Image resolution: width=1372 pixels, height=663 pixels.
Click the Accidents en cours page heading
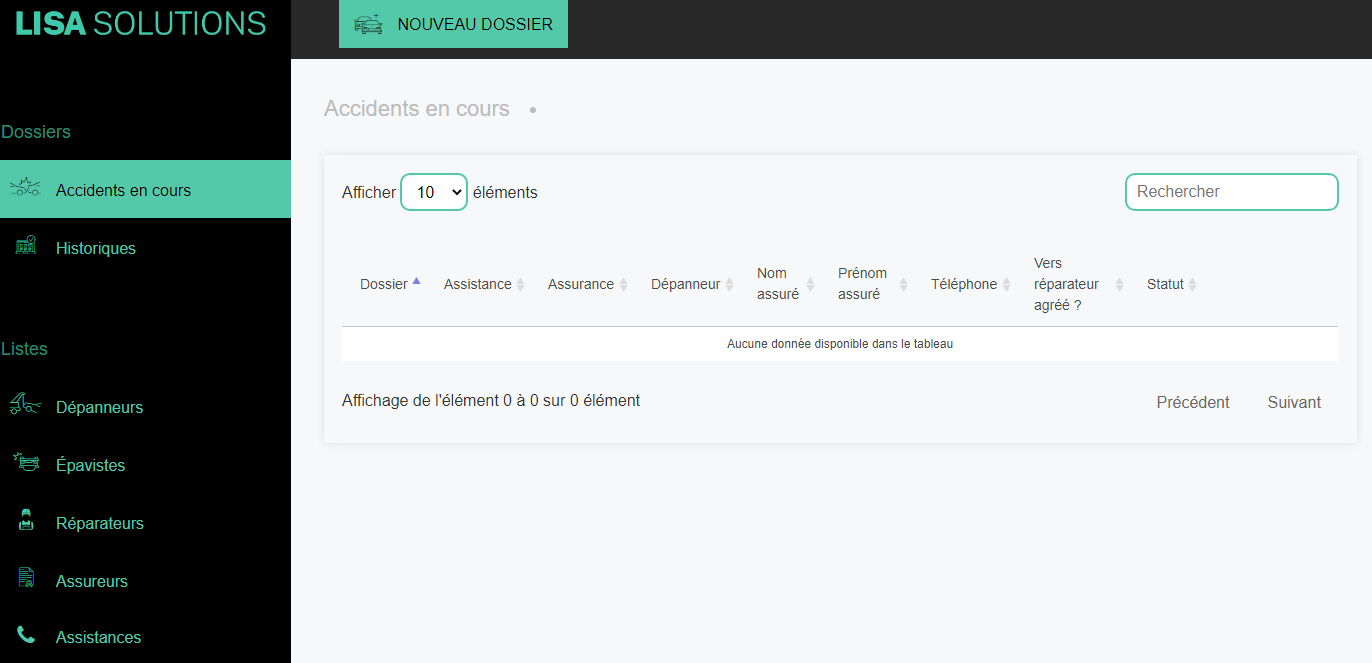pos(417,108)
